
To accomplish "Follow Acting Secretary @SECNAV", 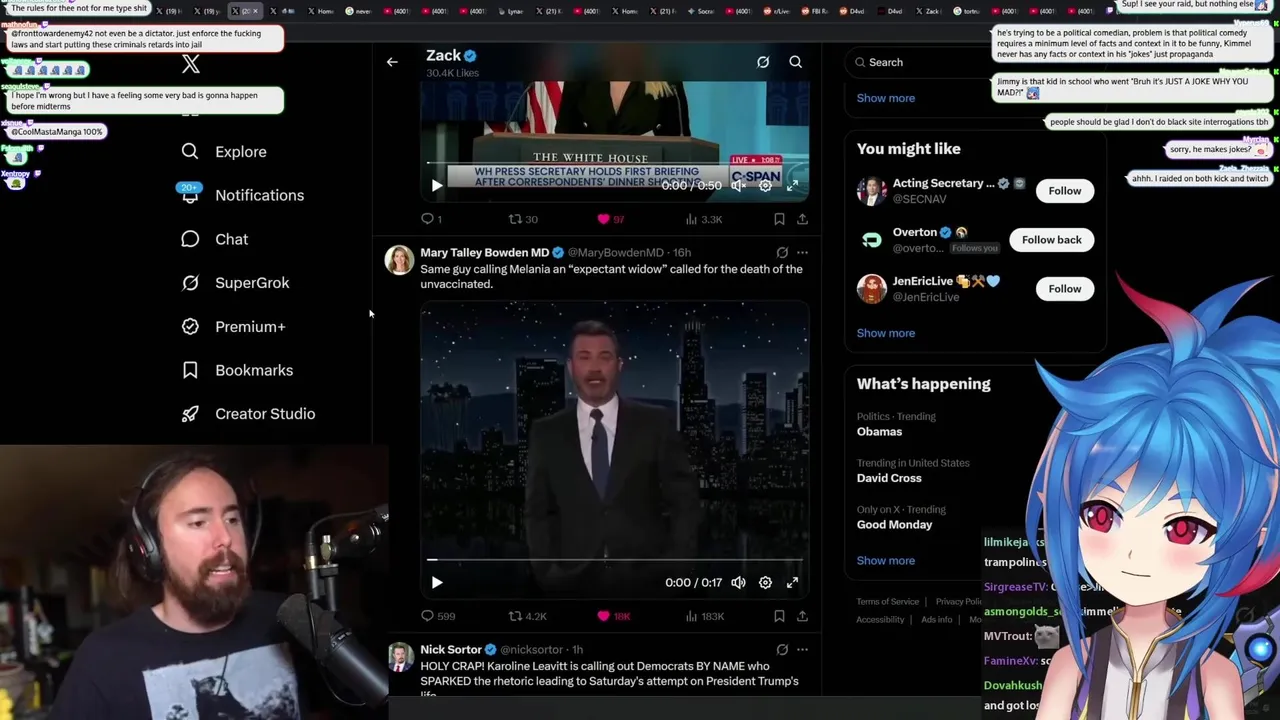I will point(1064,191).
